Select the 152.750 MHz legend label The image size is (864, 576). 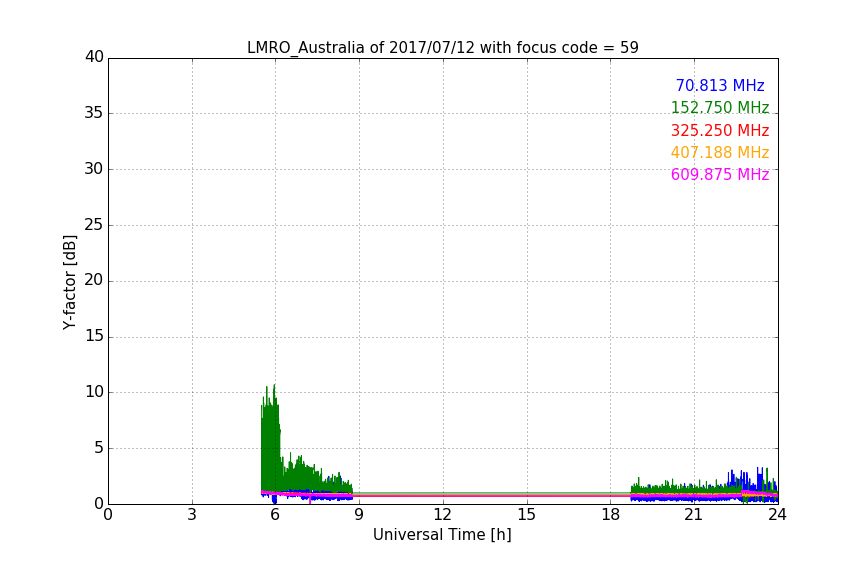[720, 107]
